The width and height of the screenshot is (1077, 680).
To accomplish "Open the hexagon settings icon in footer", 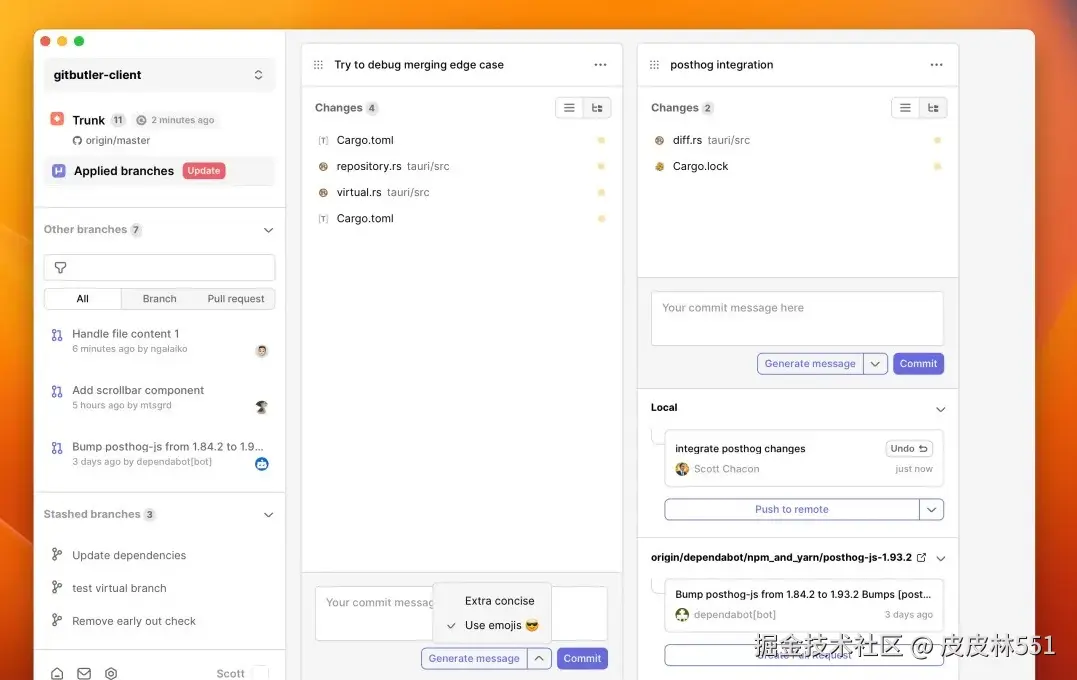I will (x=111, y=673).
